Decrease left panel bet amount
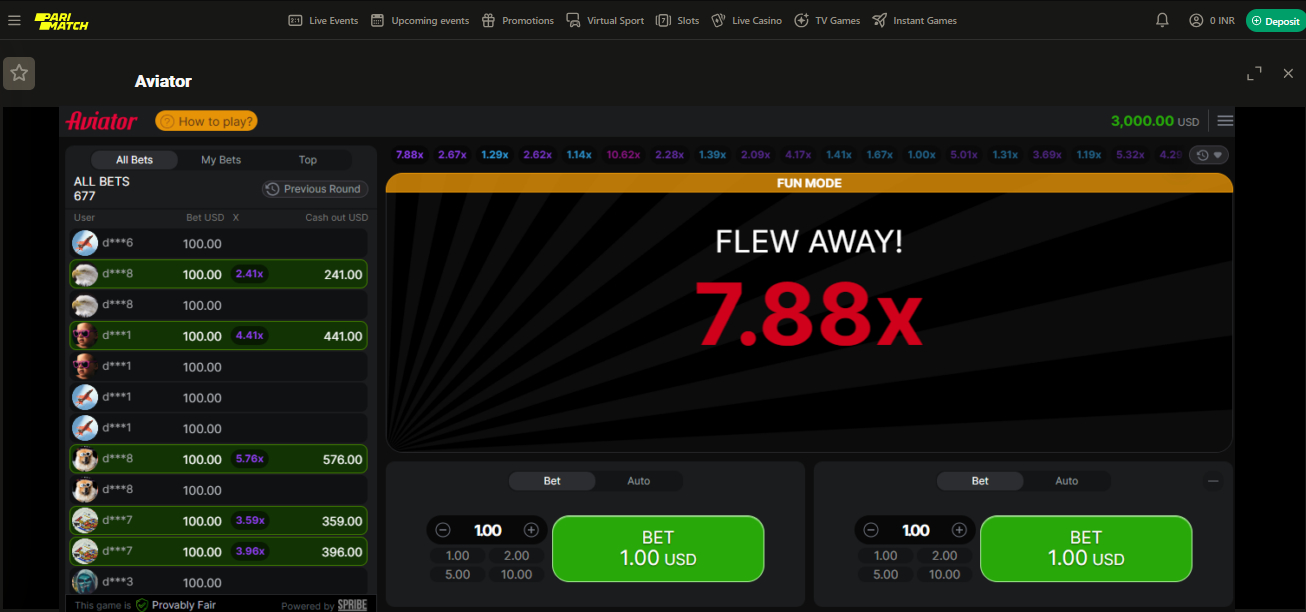 443,530
